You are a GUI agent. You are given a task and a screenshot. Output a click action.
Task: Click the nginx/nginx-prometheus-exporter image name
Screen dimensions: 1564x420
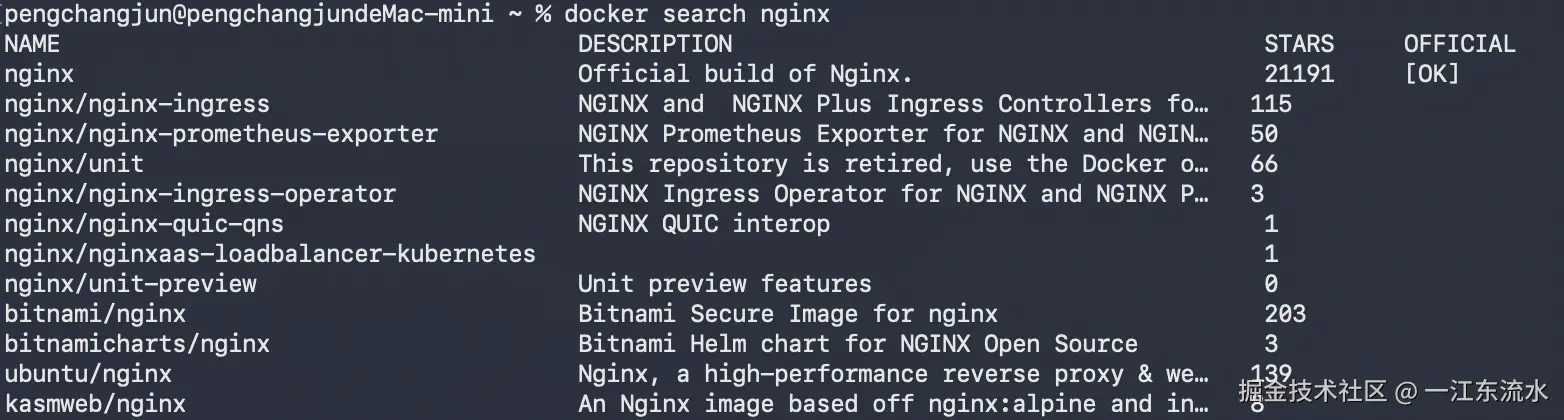click(221, 134)
